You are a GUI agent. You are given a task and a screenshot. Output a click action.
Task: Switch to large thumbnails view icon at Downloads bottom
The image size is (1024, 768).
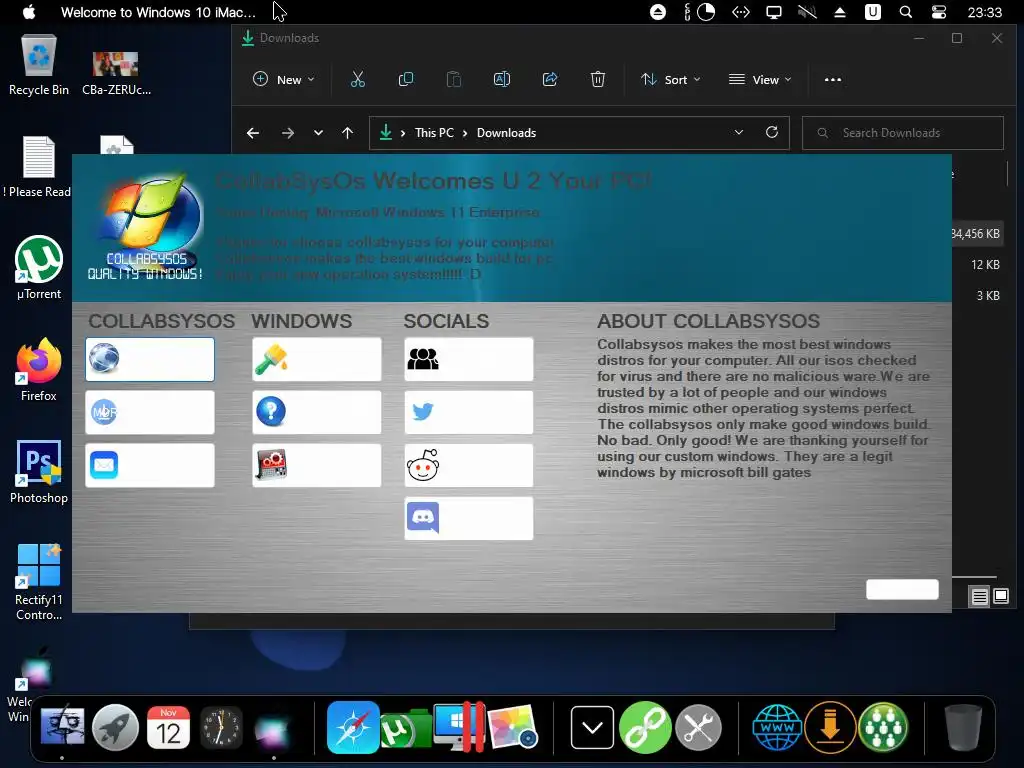tap(1001, 596)
